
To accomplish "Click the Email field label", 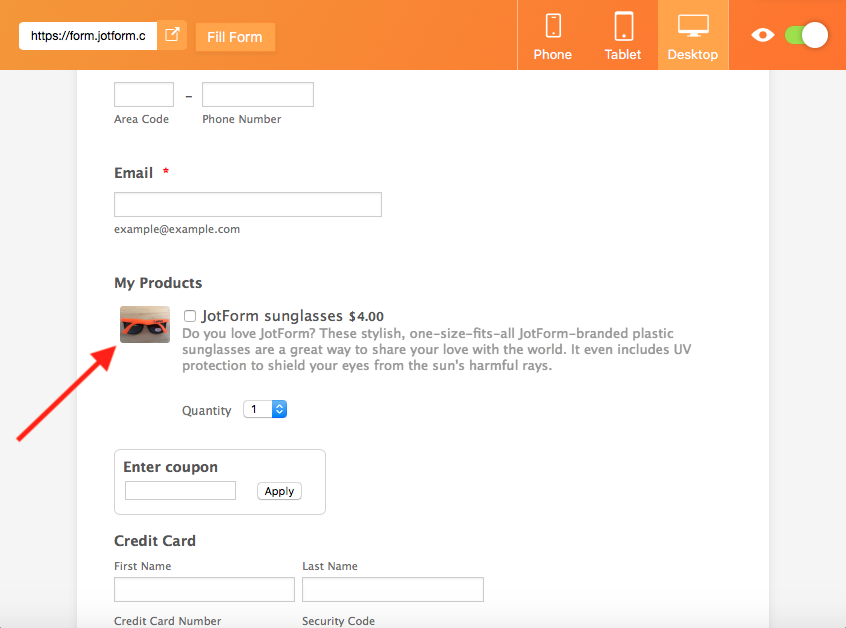I will pos(133,173).
